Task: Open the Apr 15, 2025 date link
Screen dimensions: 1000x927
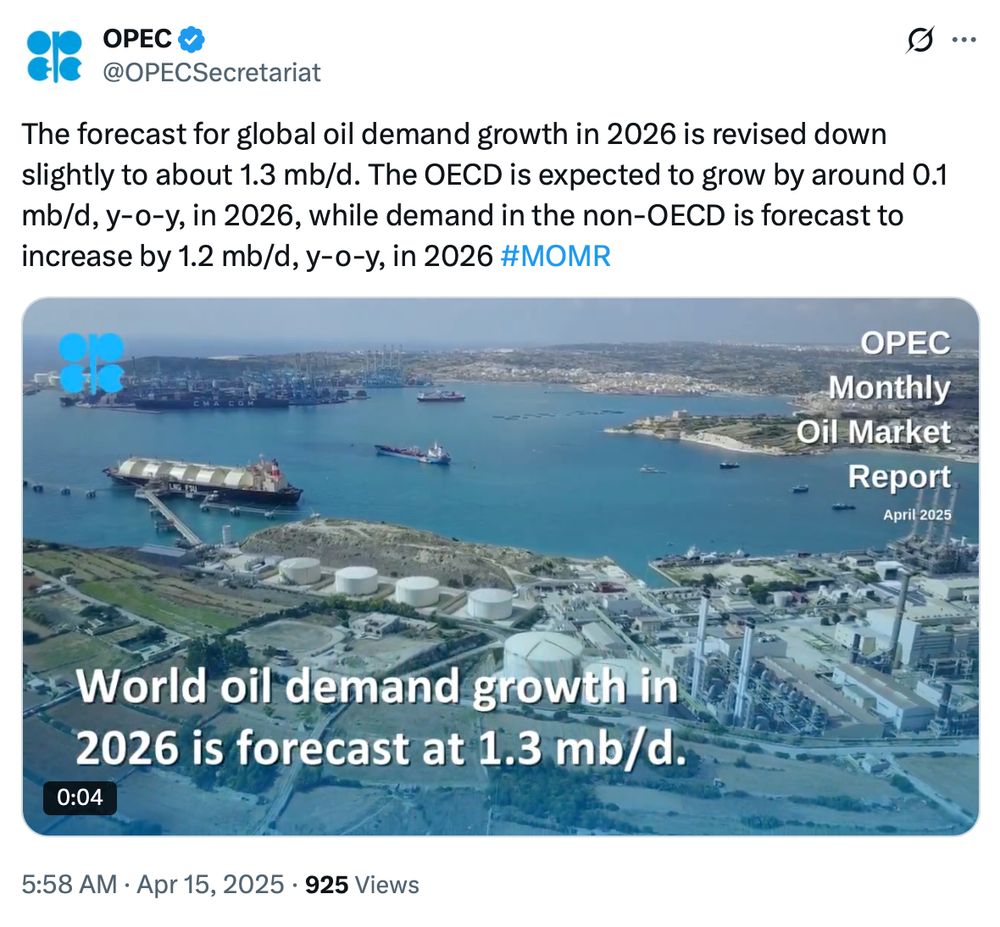Action: pos(210,885)
